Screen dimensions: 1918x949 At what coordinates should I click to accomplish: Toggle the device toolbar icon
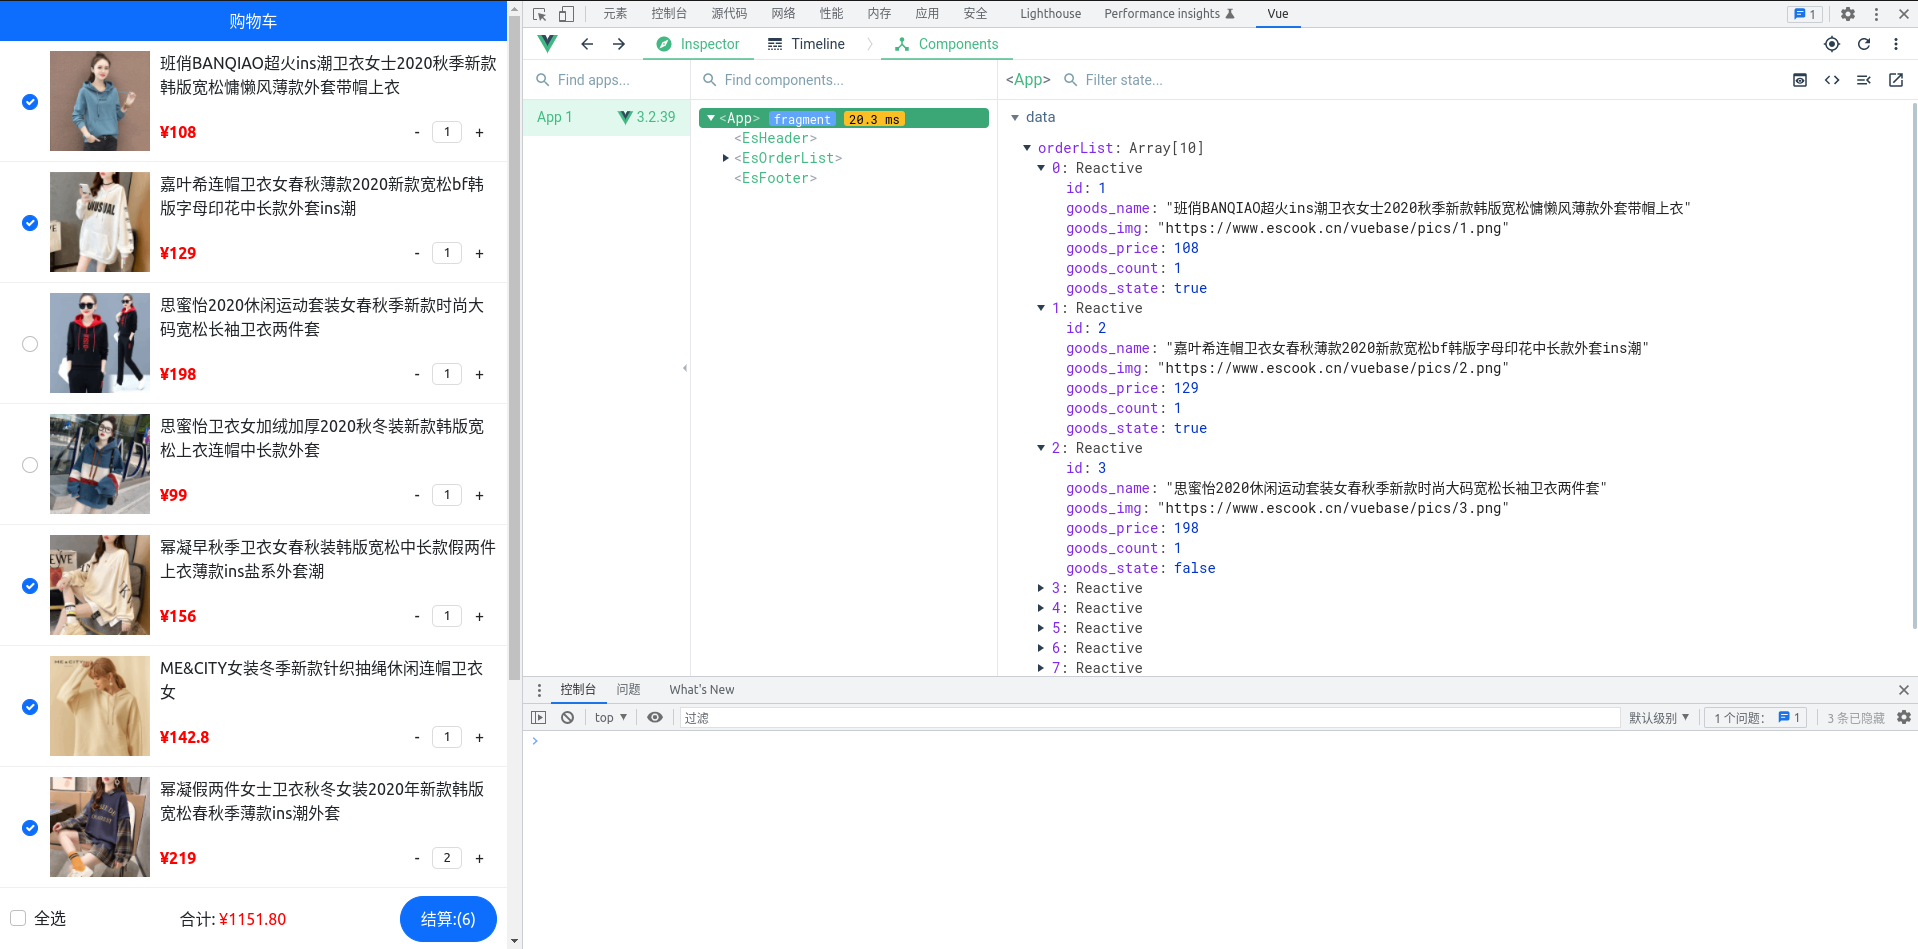[x=566, y=14]
